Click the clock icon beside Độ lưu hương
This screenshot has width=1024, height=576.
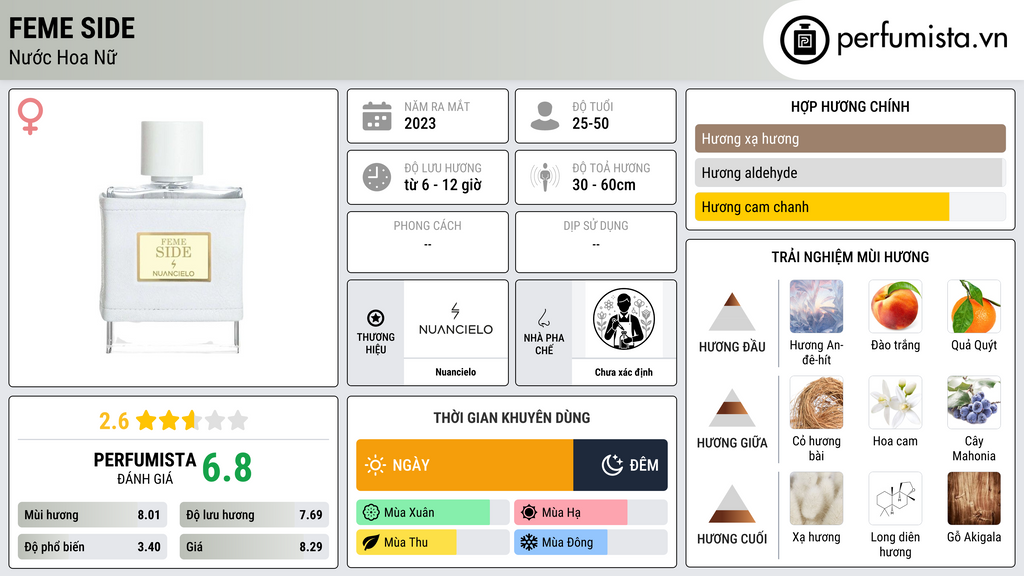click(377, 177)
